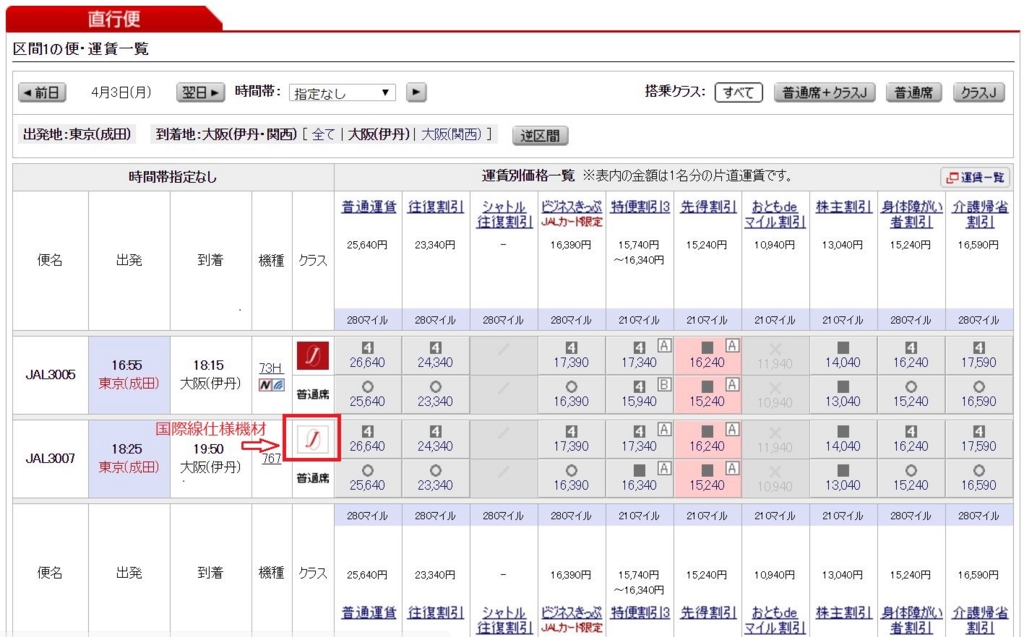Open the 運賃一覧 fare list popup

coord(976,177)
